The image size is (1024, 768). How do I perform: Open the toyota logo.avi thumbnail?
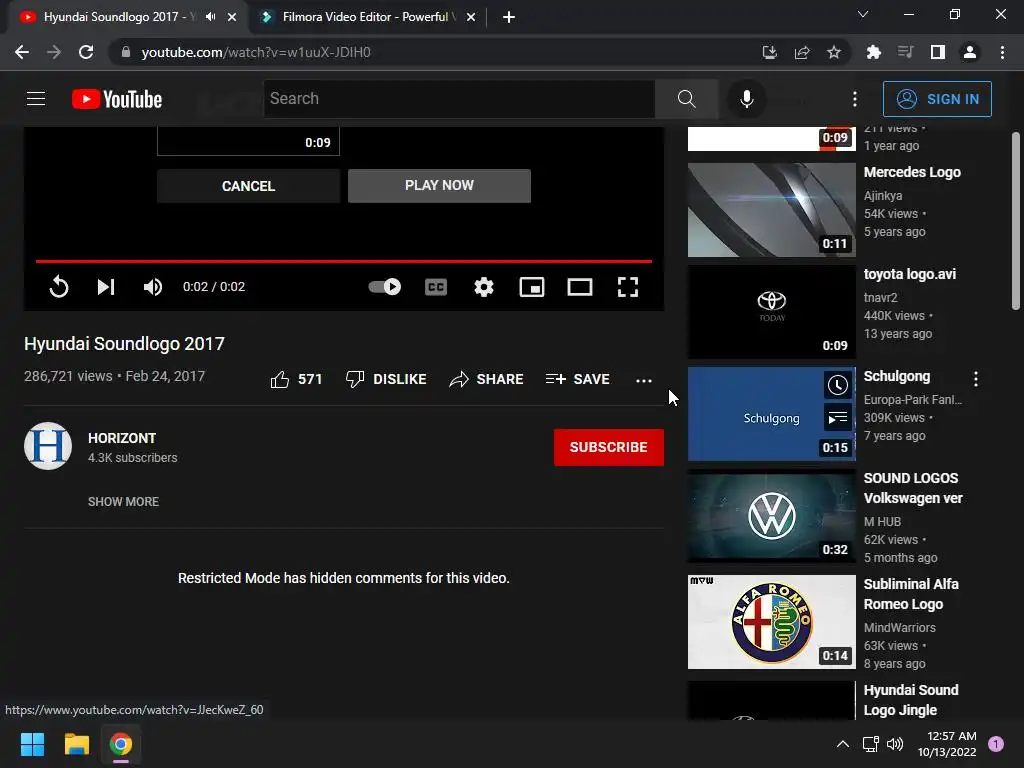(771, 312)
